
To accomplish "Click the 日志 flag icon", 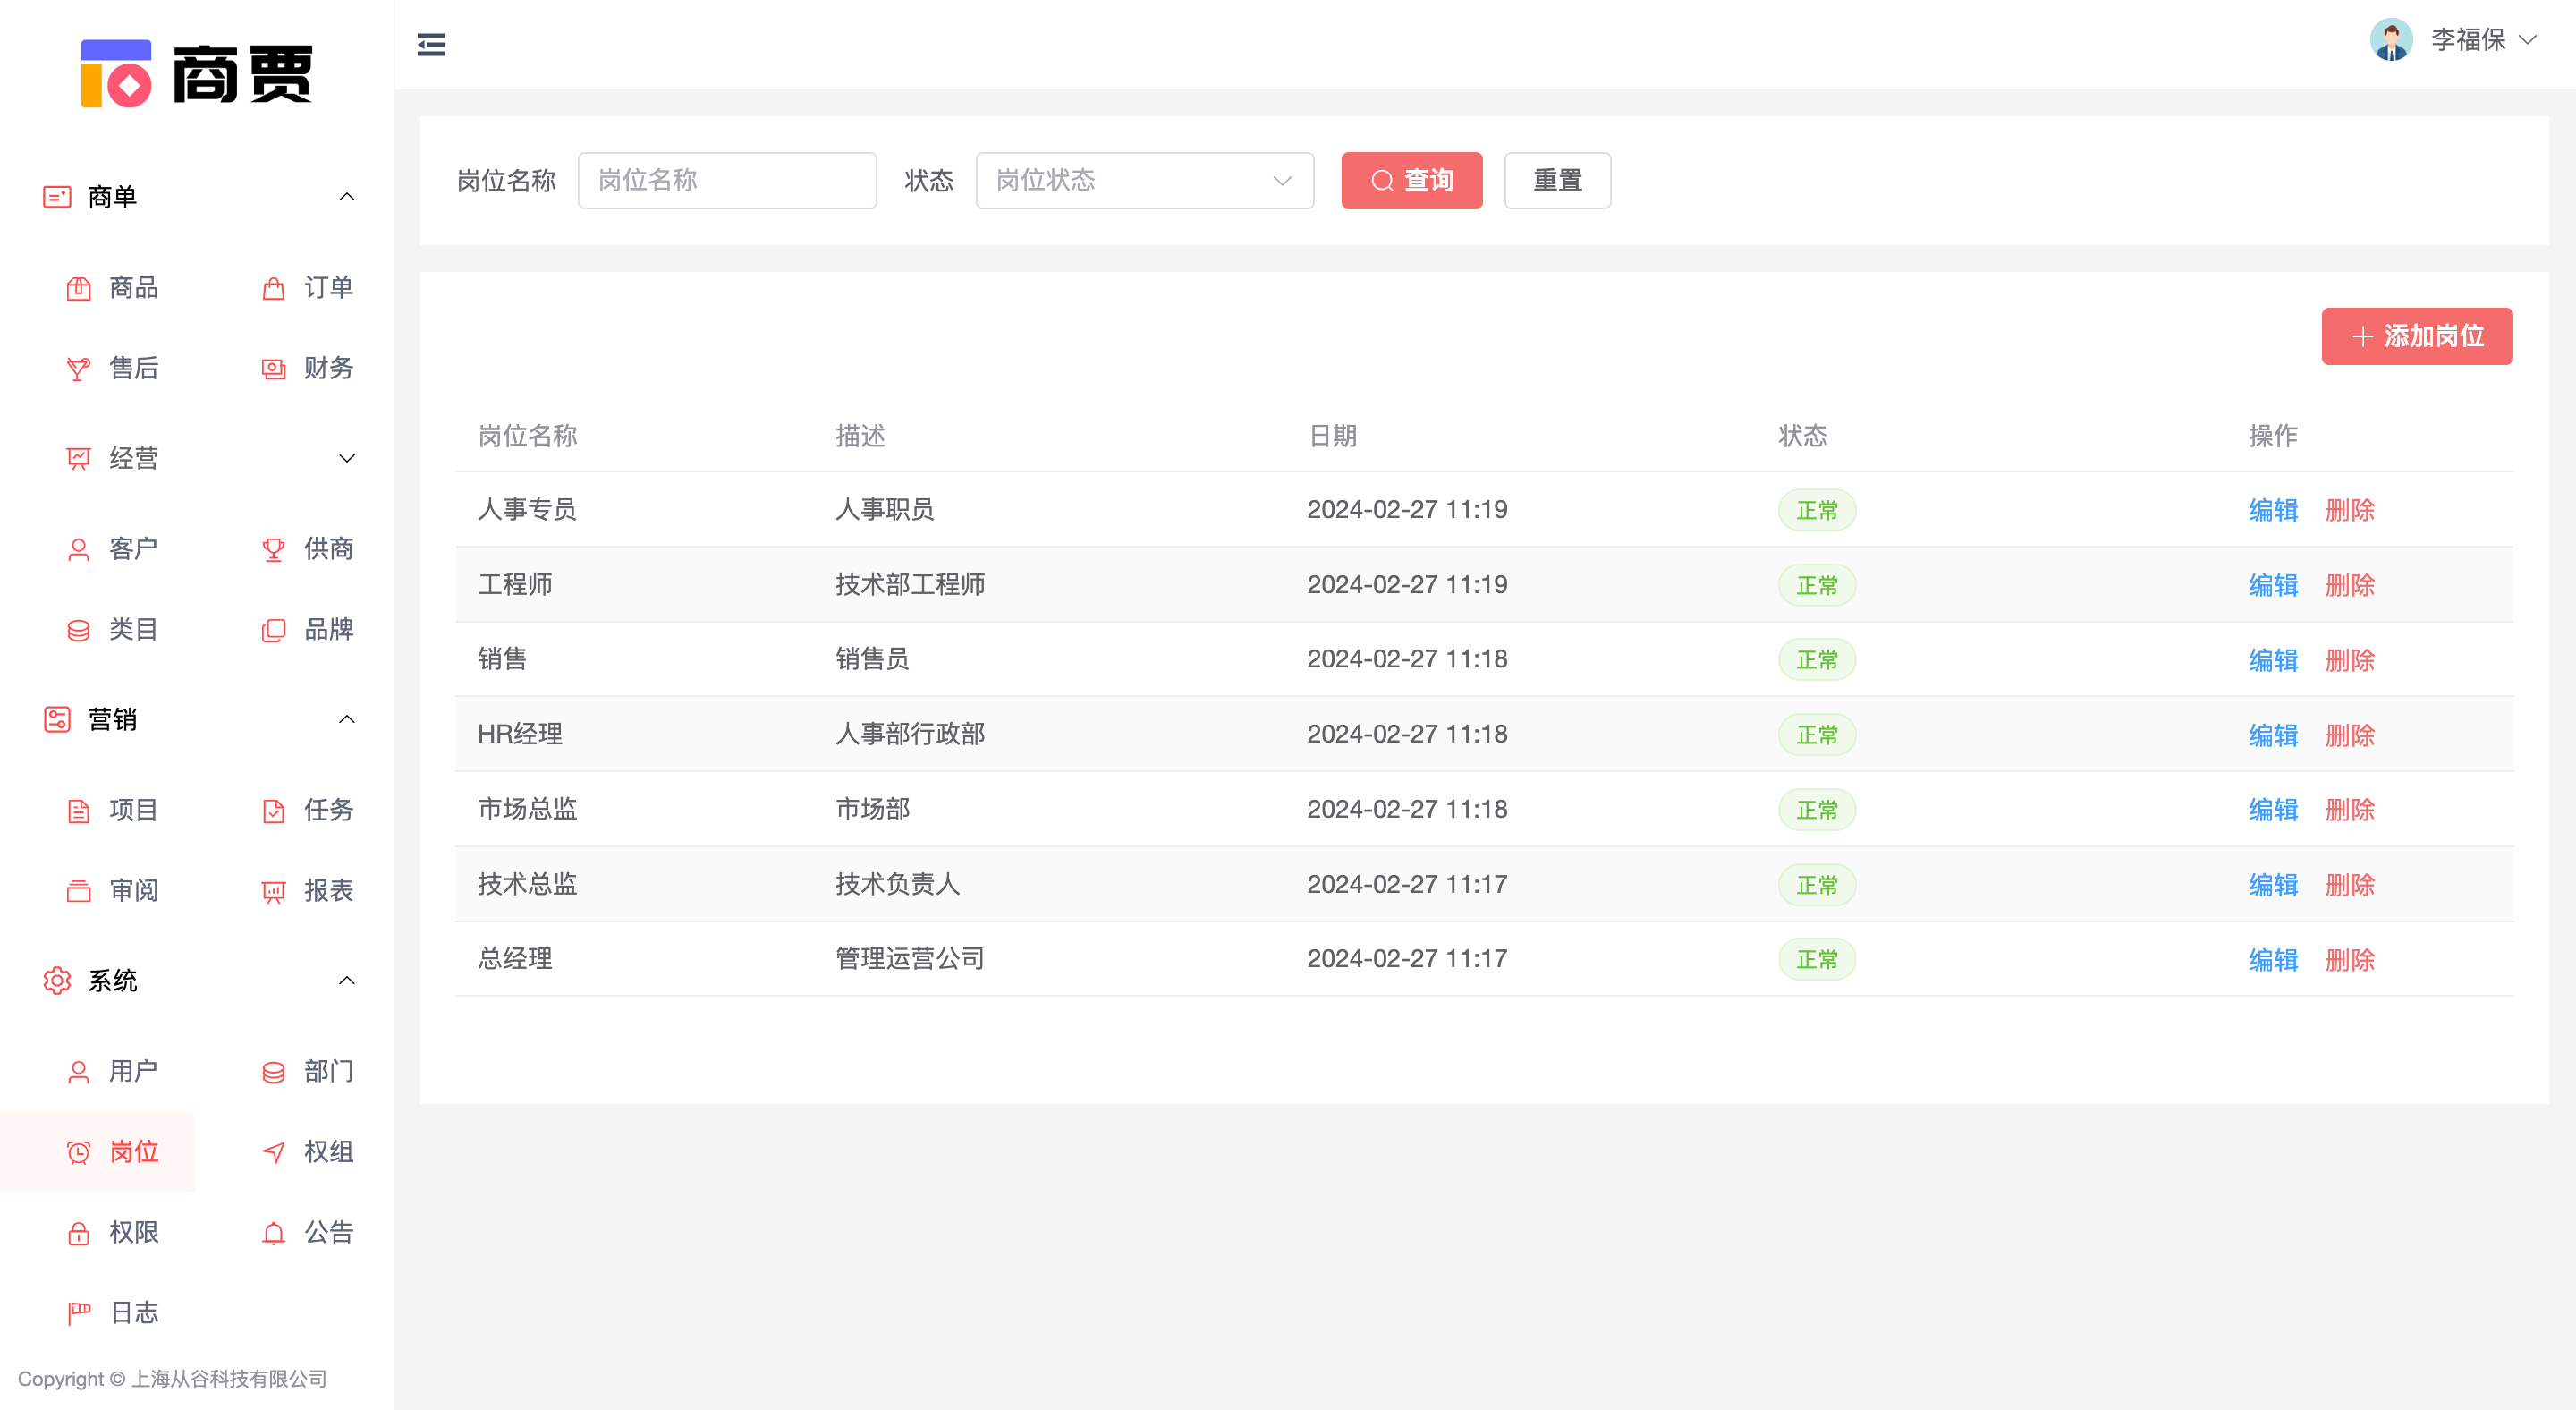I will coord(78,1312).
